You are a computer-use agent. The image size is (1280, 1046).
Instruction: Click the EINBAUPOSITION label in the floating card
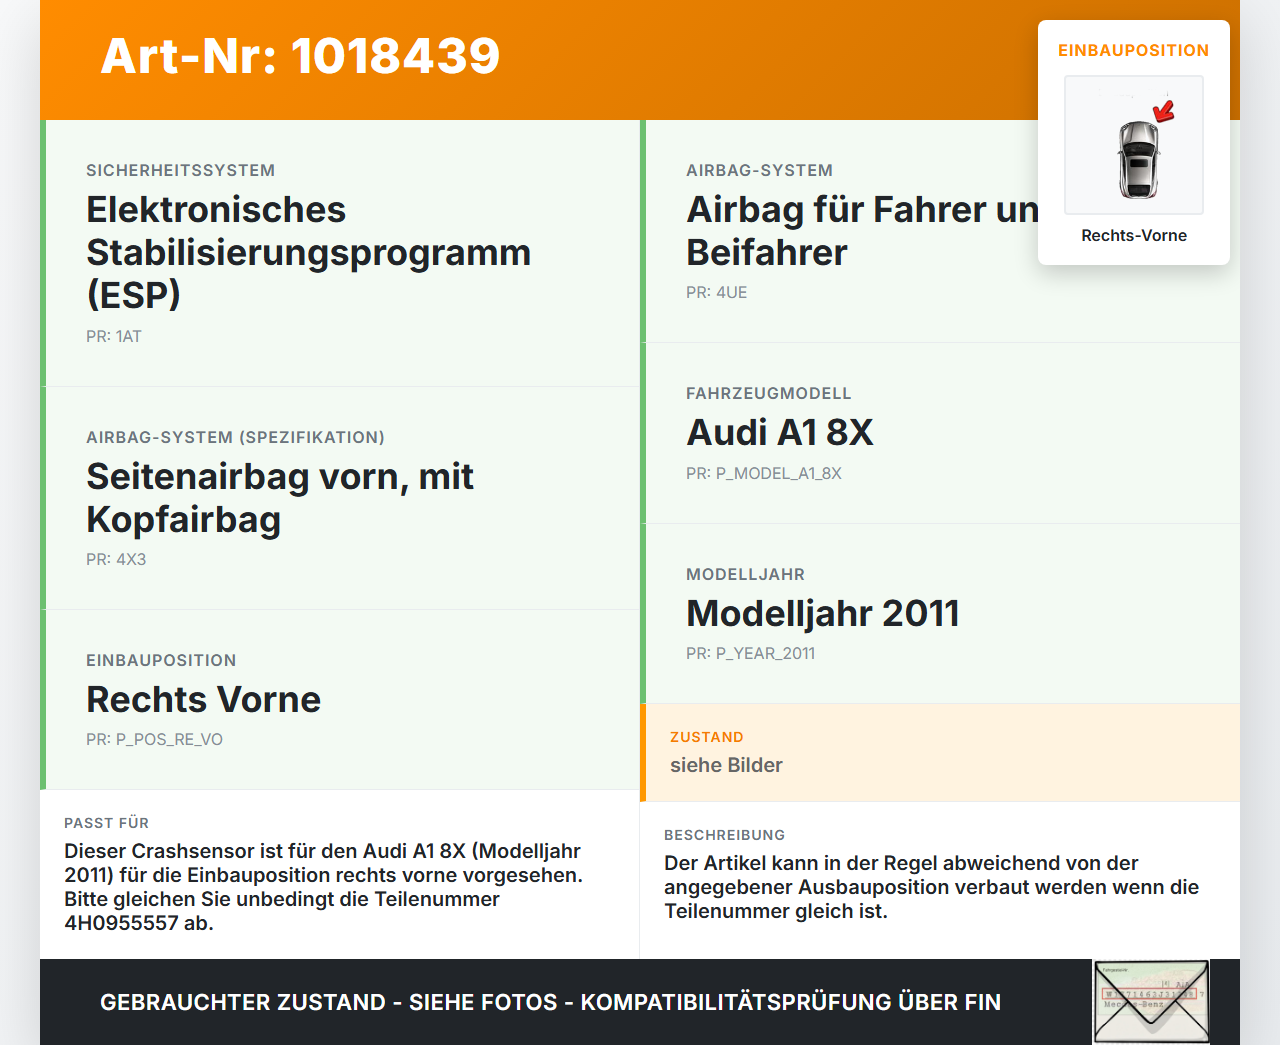coord(1134,50)
